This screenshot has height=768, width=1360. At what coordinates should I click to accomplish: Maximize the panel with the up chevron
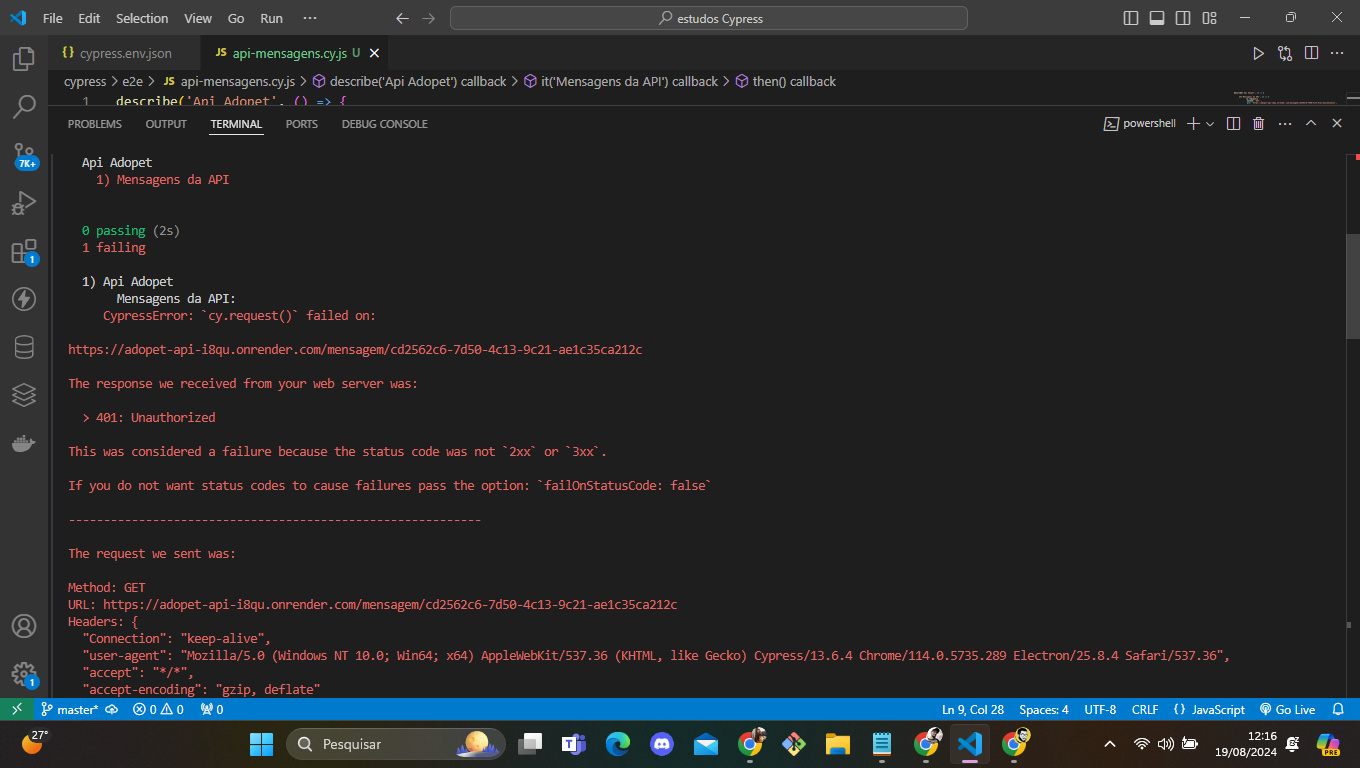point(1311,124)
